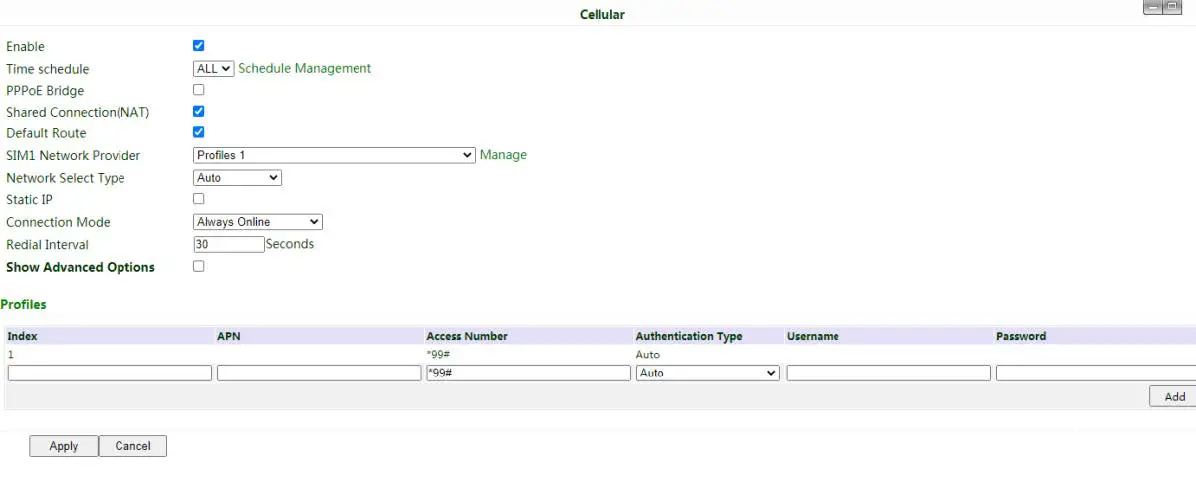Viewport: 1196px width, 501px height.
Task: Focus the APN input field
Action: click(x=319, y=373)
